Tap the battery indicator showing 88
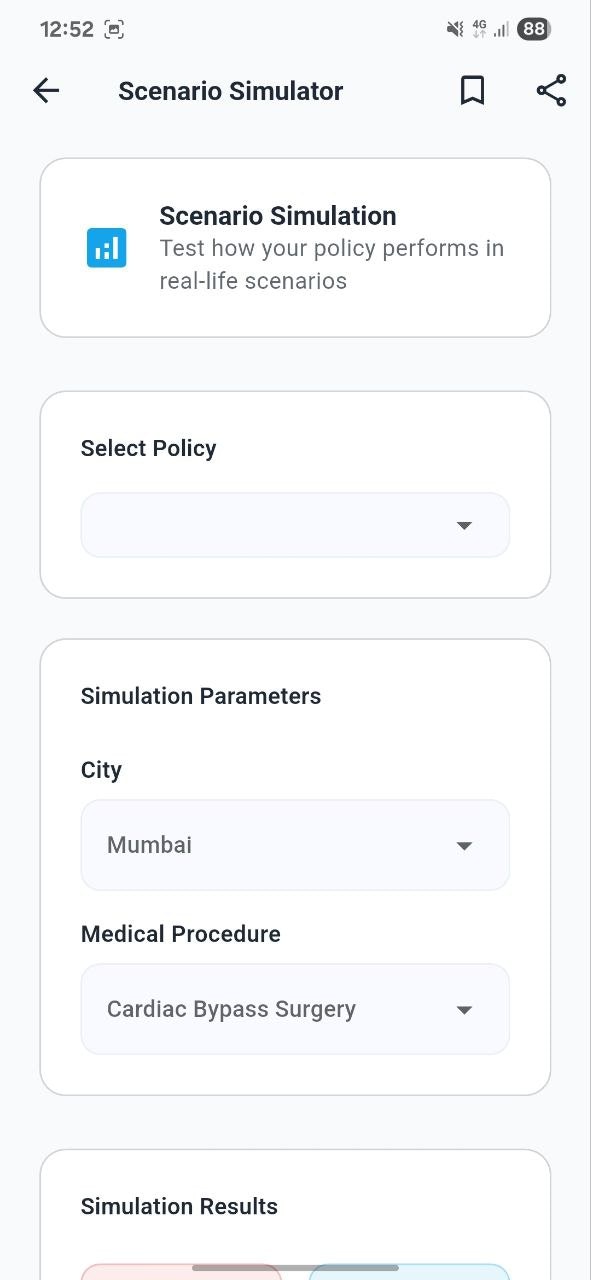 coord(534,29)
